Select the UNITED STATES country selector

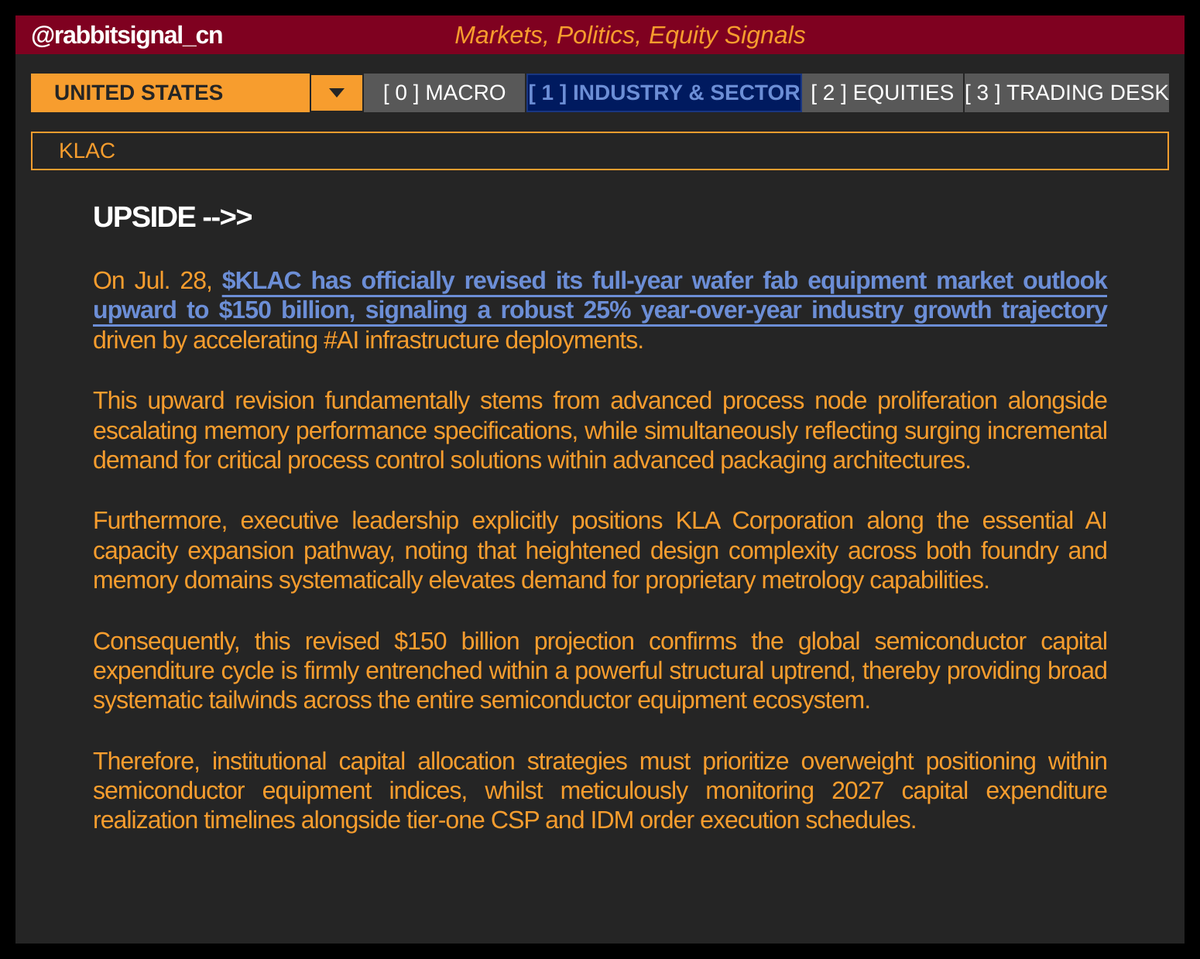click(170, 93)
